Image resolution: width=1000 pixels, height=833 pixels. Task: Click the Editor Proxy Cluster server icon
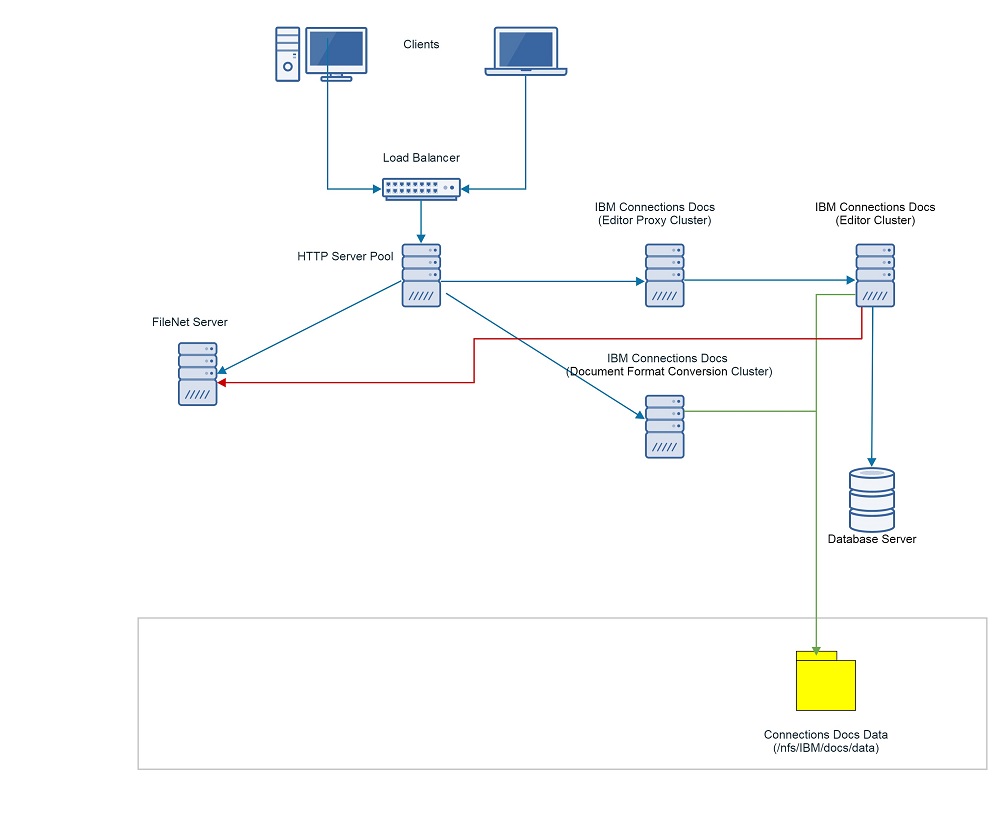coord(664,274)
